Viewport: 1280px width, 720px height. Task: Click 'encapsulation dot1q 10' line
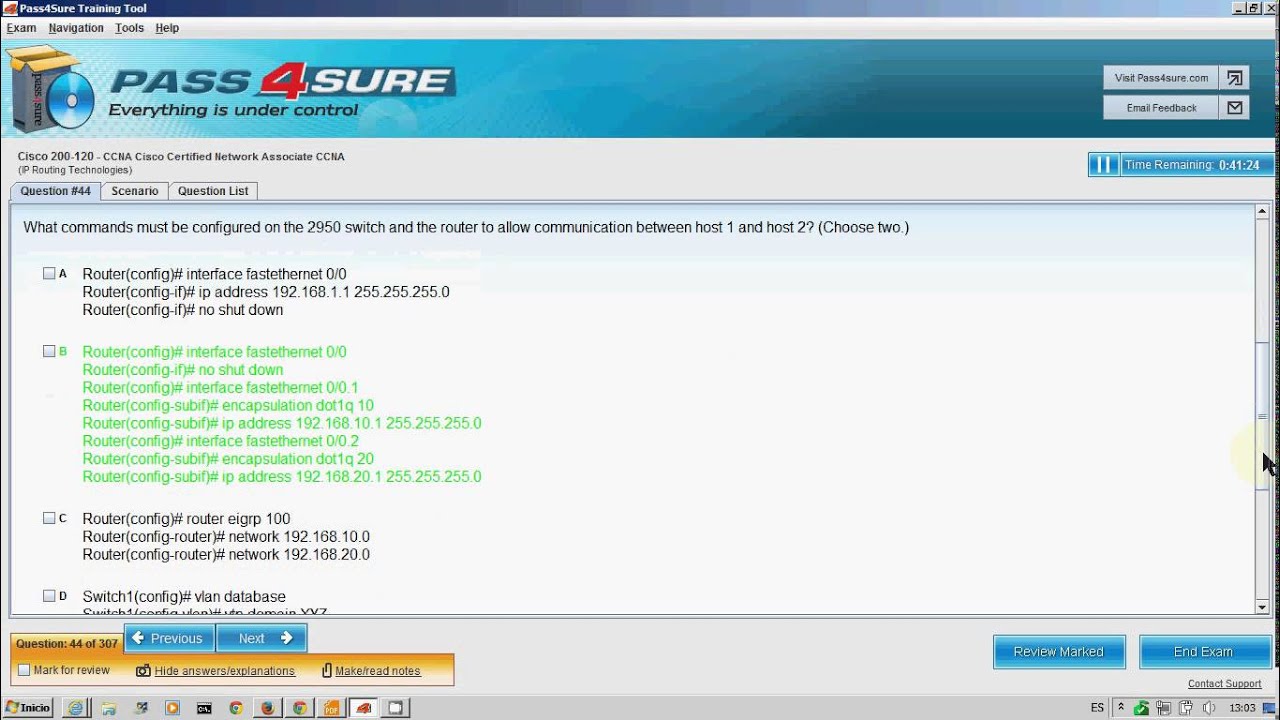228,405
